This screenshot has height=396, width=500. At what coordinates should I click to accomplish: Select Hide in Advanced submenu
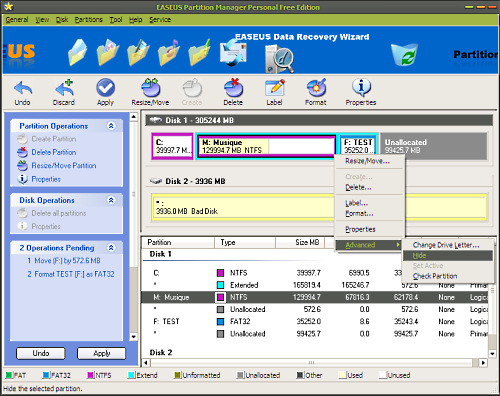click(448, 256)
